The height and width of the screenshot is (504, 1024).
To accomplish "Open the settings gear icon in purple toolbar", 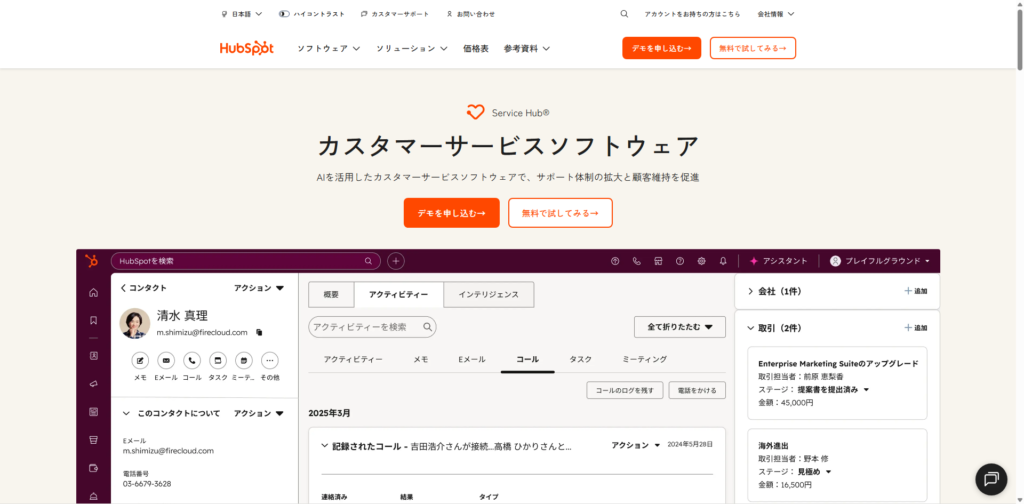I will 701,261.
